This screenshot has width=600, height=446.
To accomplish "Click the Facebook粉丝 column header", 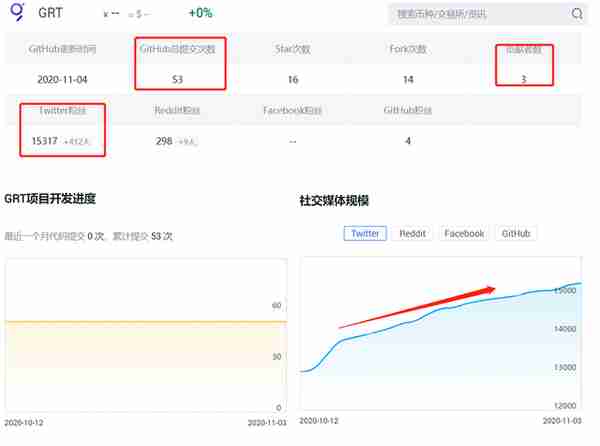I will point(292,110).
